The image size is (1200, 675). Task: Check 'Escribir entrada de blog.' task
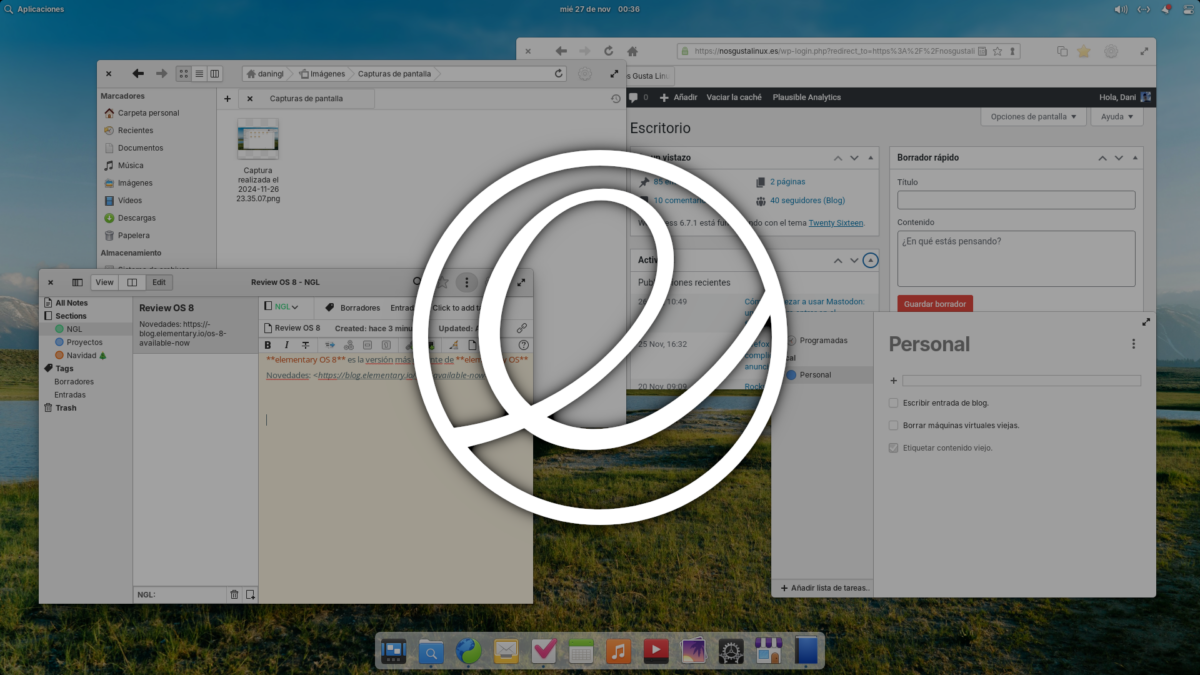(x=893, y=403)
